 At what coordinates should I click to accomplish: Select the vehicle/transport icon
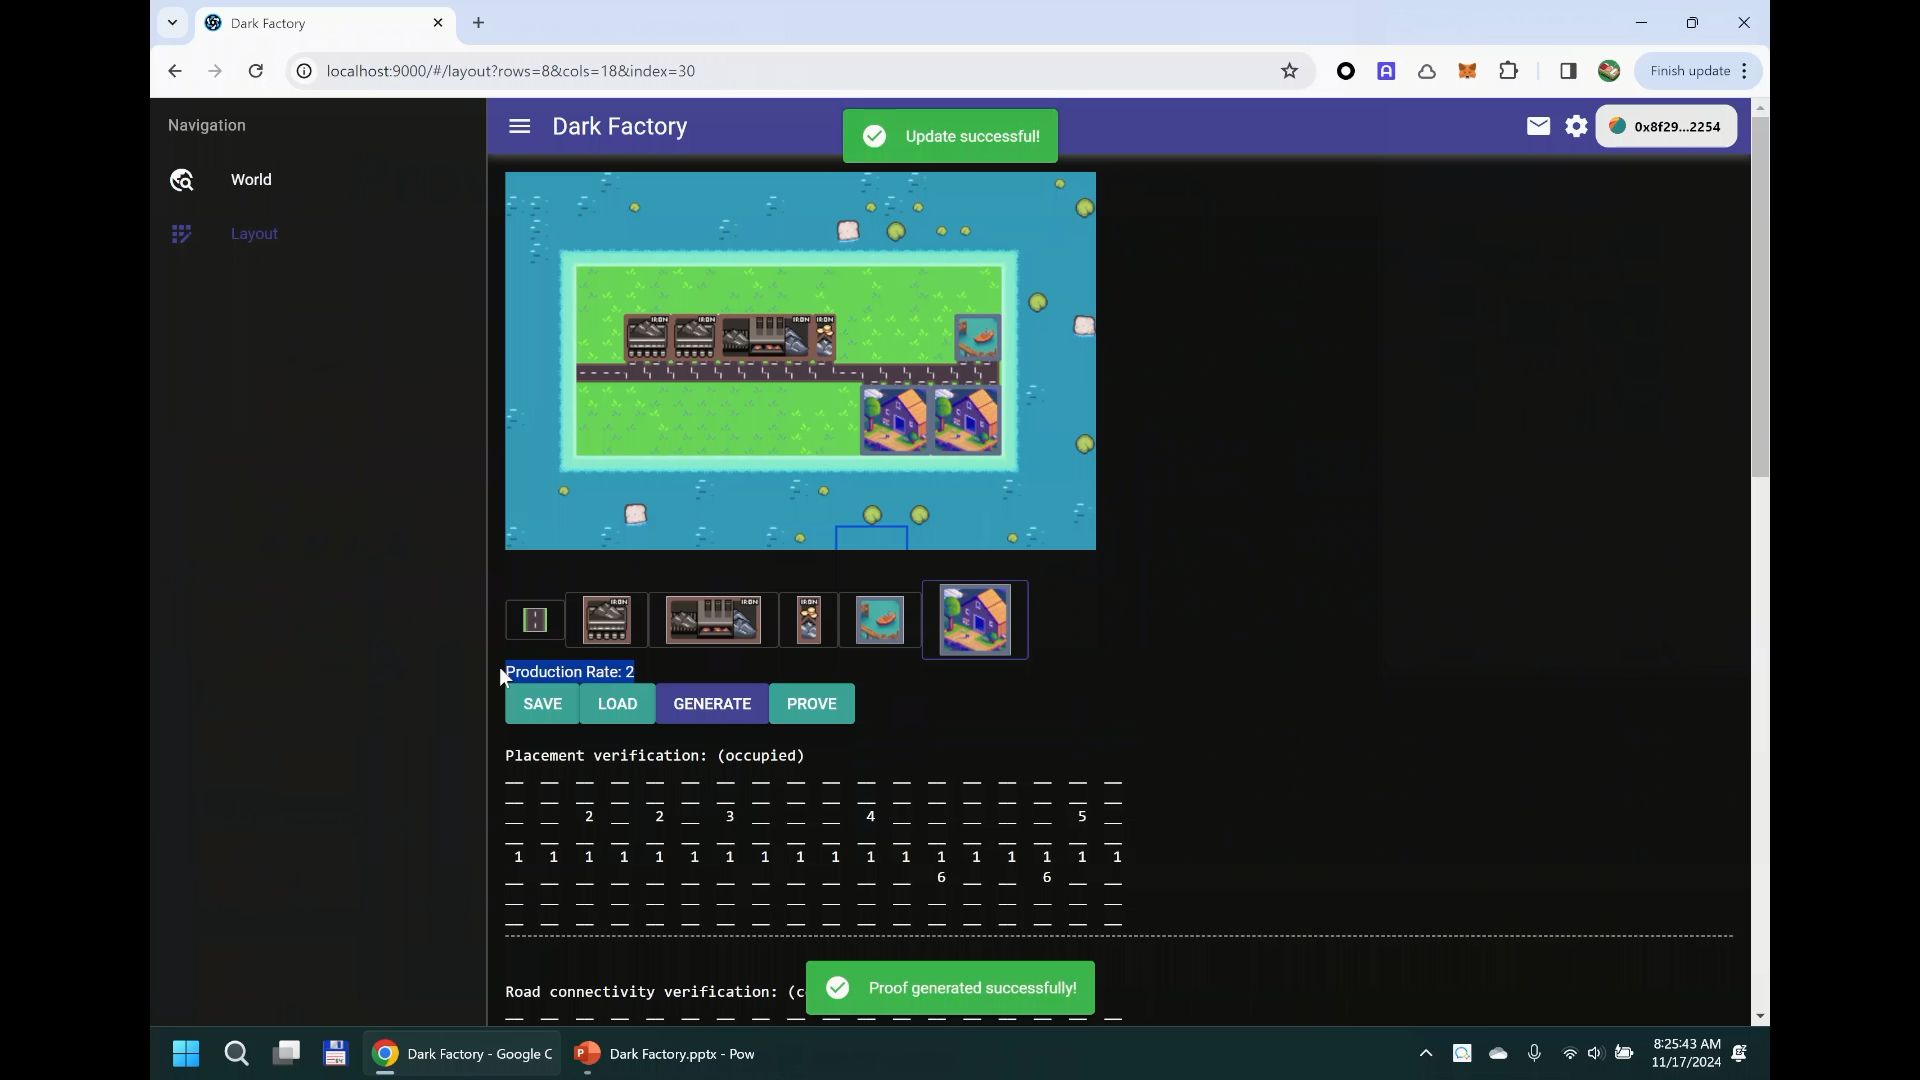click(882, 620)
